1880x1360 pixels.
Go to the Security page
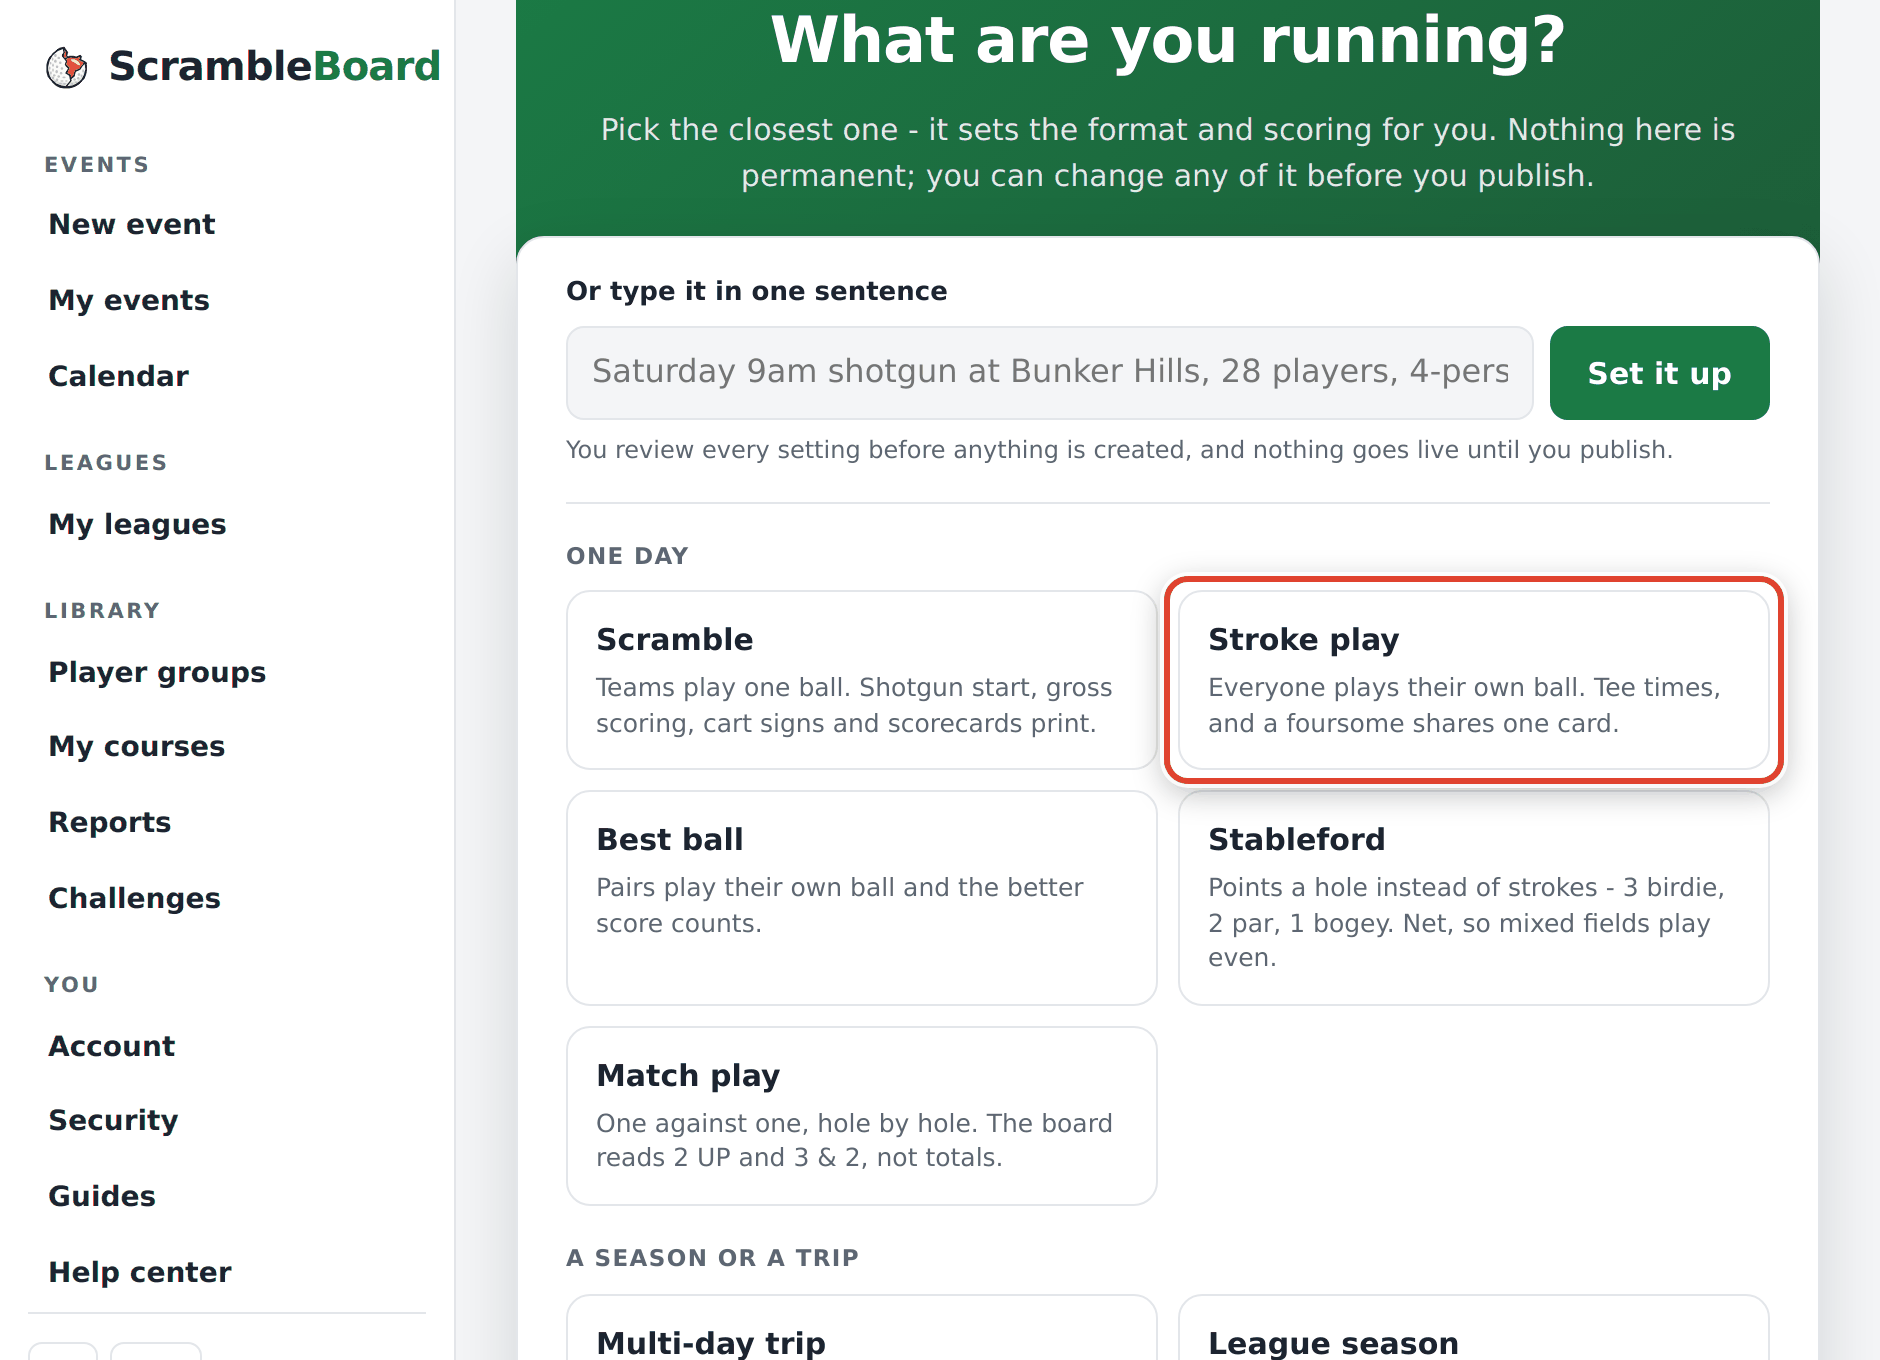point(113,1120)
